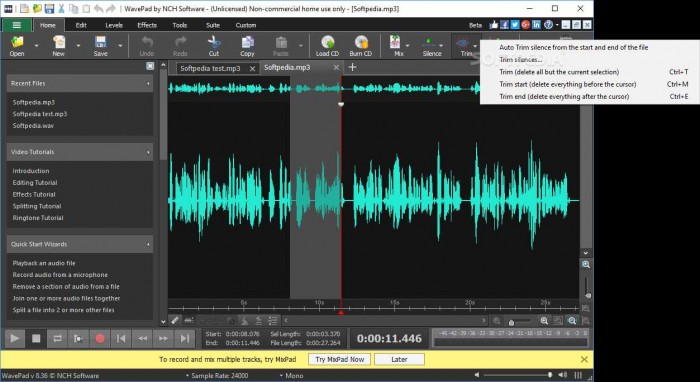Start playback with the Play button
Viewport: 700px width, 382px height.
pos(15,338)
